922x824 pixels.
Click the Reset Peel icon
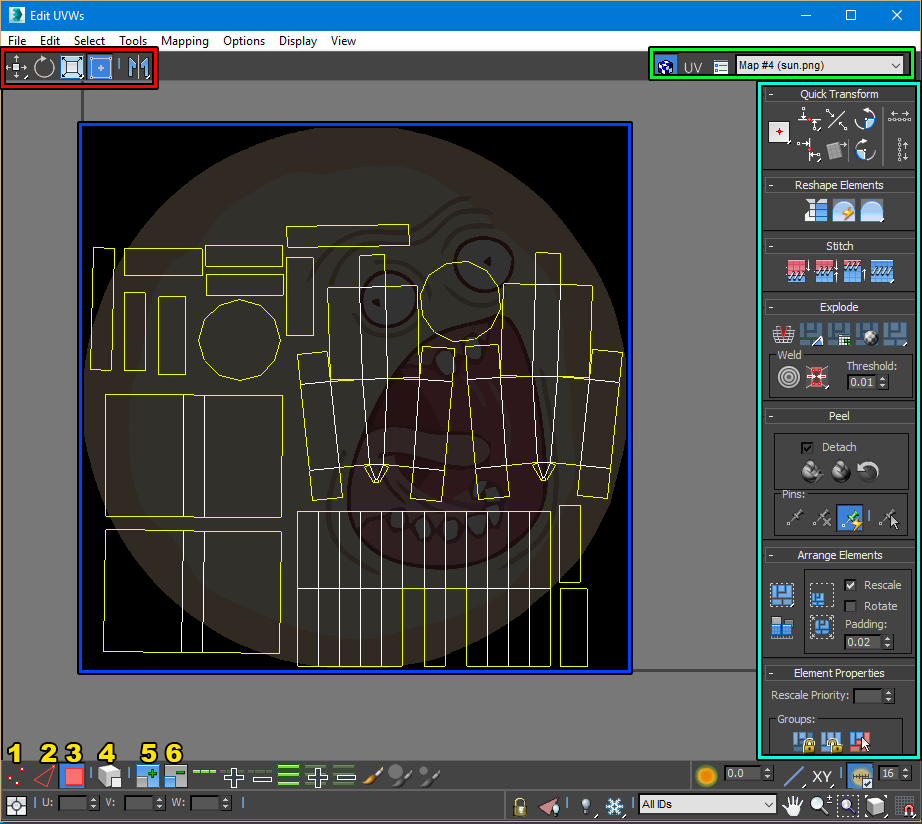(868, 471)
